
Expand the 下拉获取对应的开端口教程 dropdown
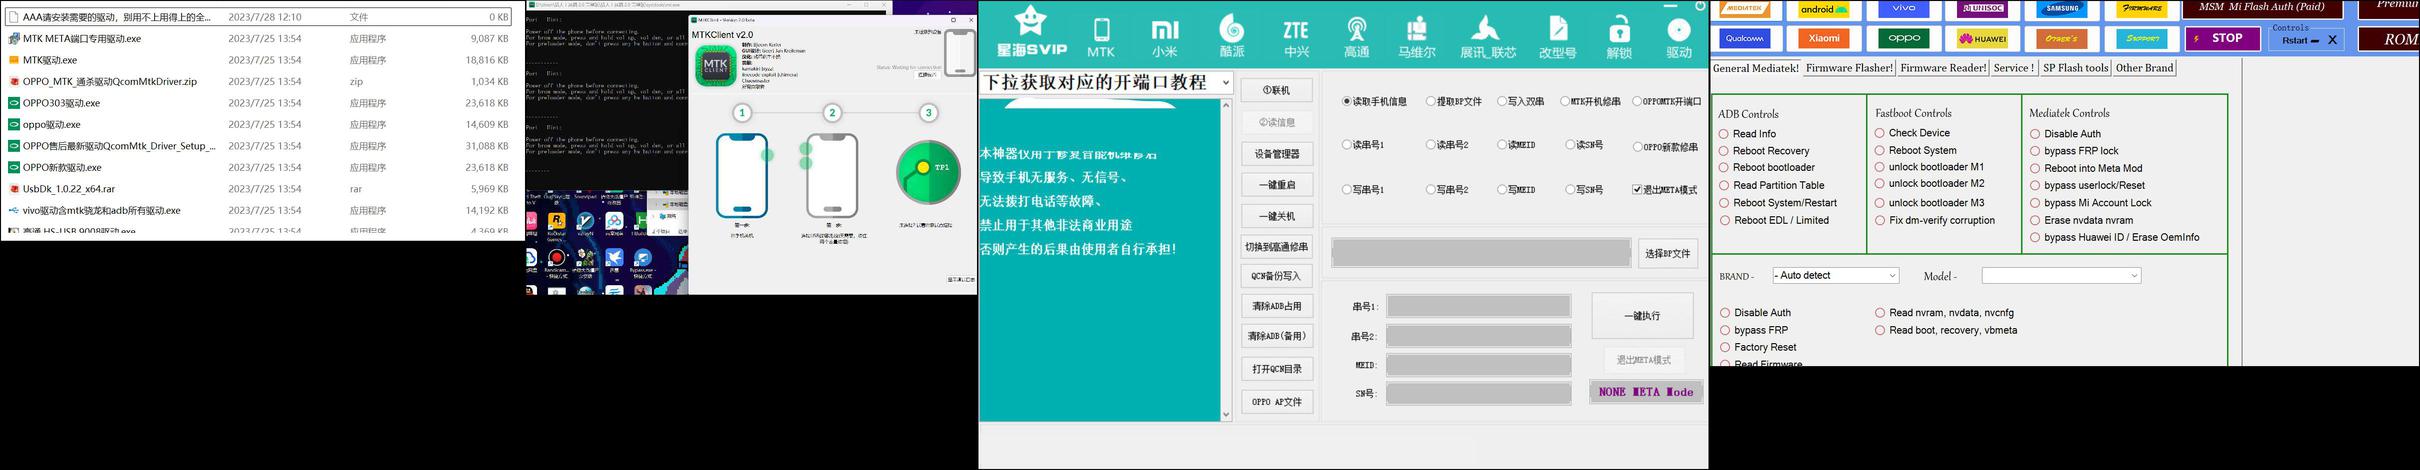click(1226, 83)
